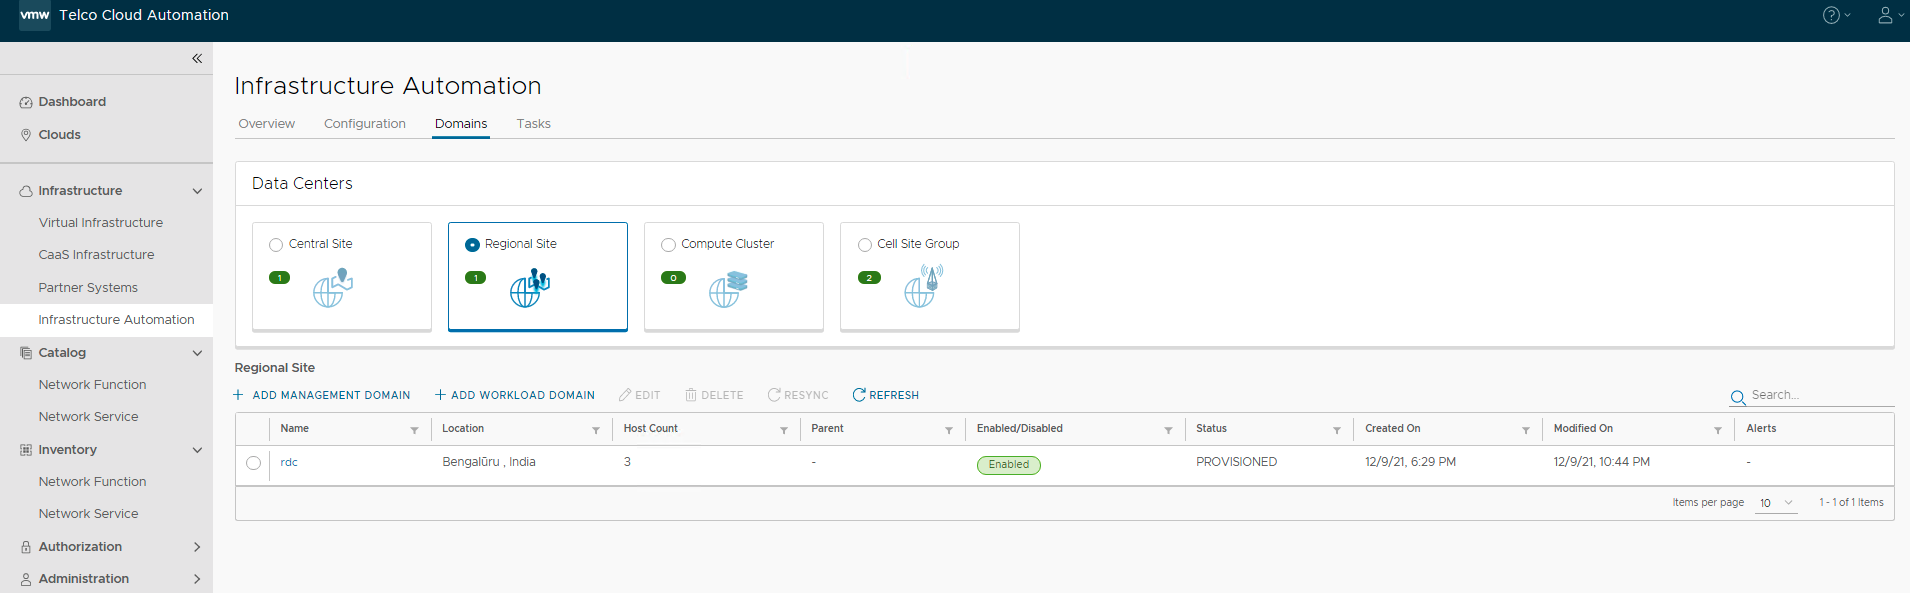
Task: Open CaaS Infrastructure in sidebar
Action: pyautogui.click(x=97, y=255)
